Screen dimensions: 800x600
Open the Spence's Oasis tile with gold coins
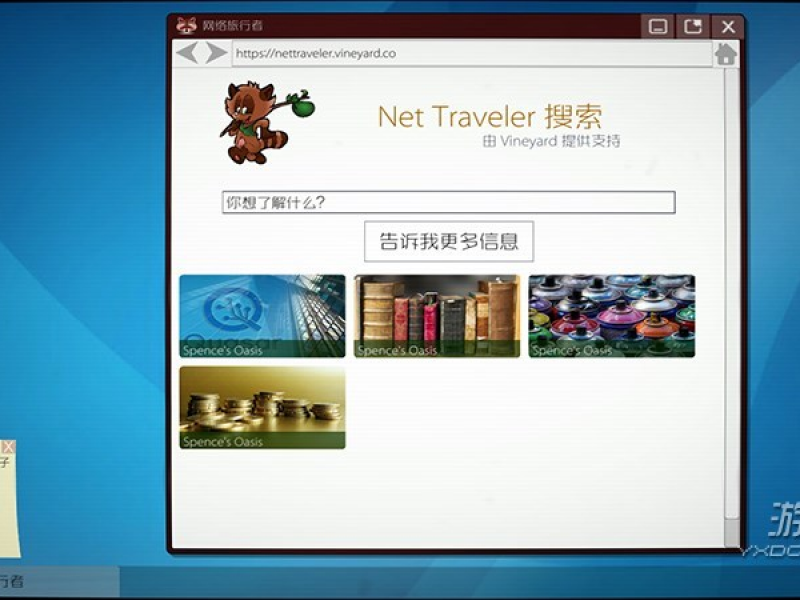tap(262, 408)
